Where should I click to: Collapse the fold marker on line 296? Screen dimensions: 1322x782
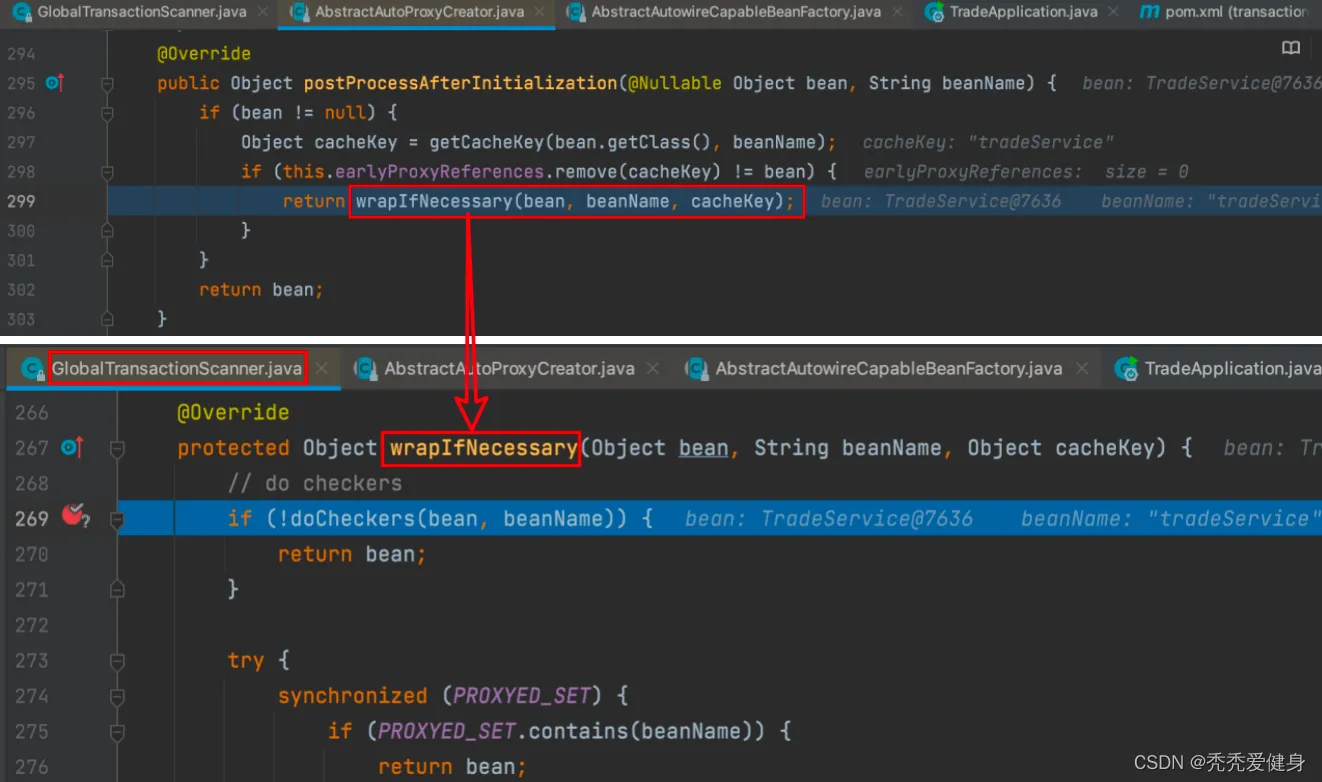point(107,113)
